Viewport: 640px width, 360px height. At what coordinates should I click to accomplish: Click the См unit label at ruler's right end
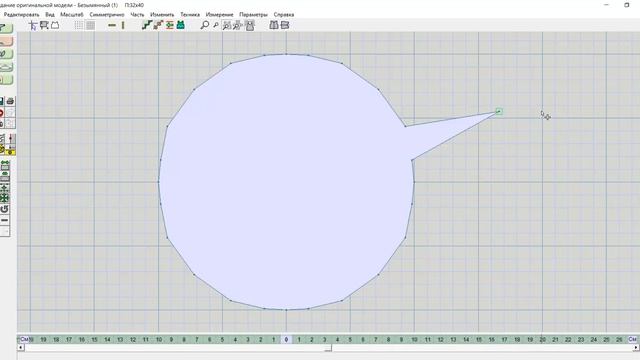click(x=633, y=339)
